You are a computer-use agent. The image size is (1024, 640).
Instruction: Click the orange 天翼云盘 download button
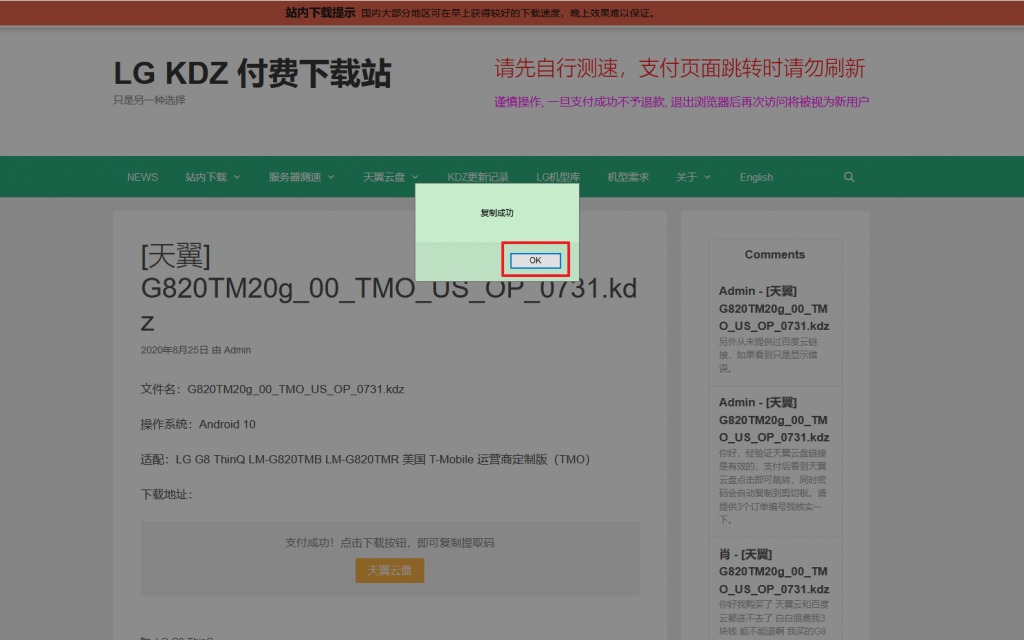[x=390, y=570]
